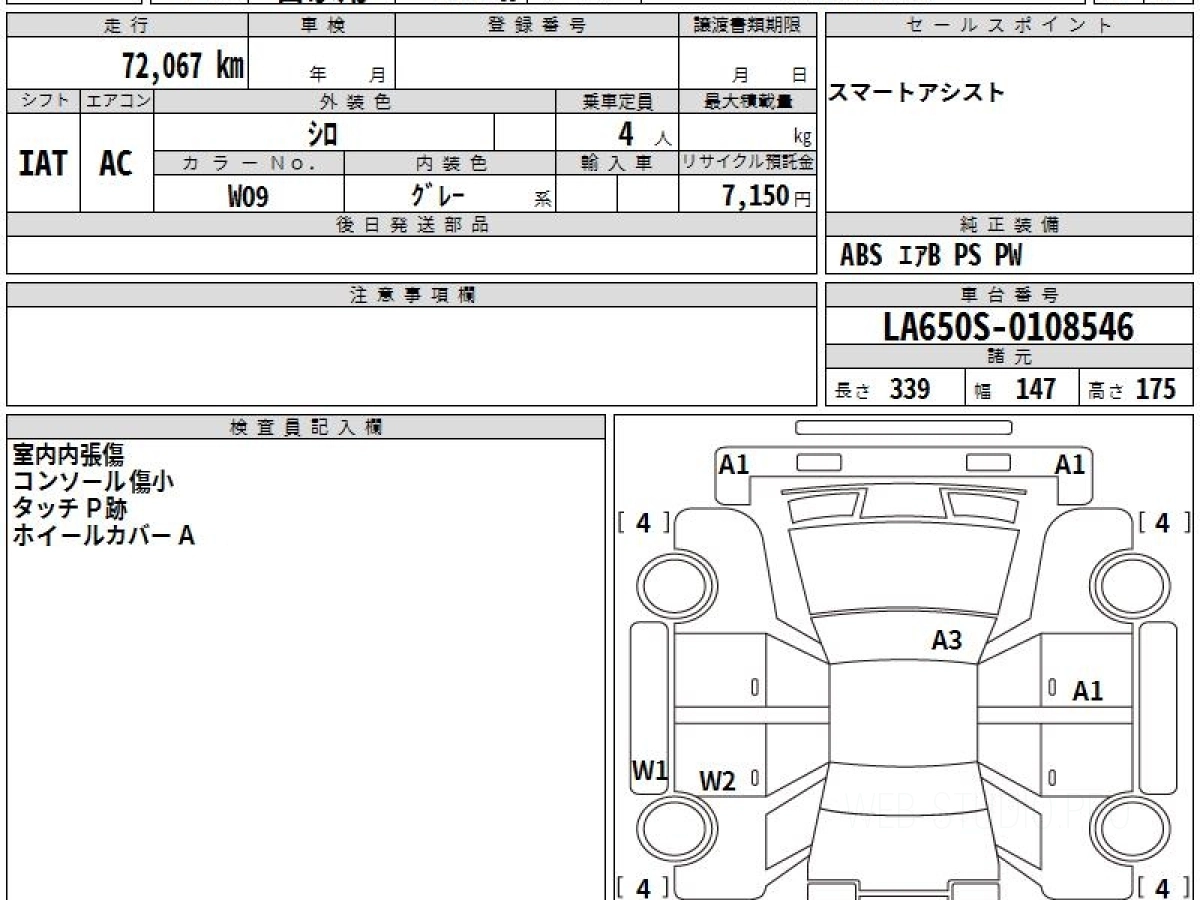Click the 注意事項欄 header
This screenshot has height=900, width=1200.
click(x=412, y=295)
